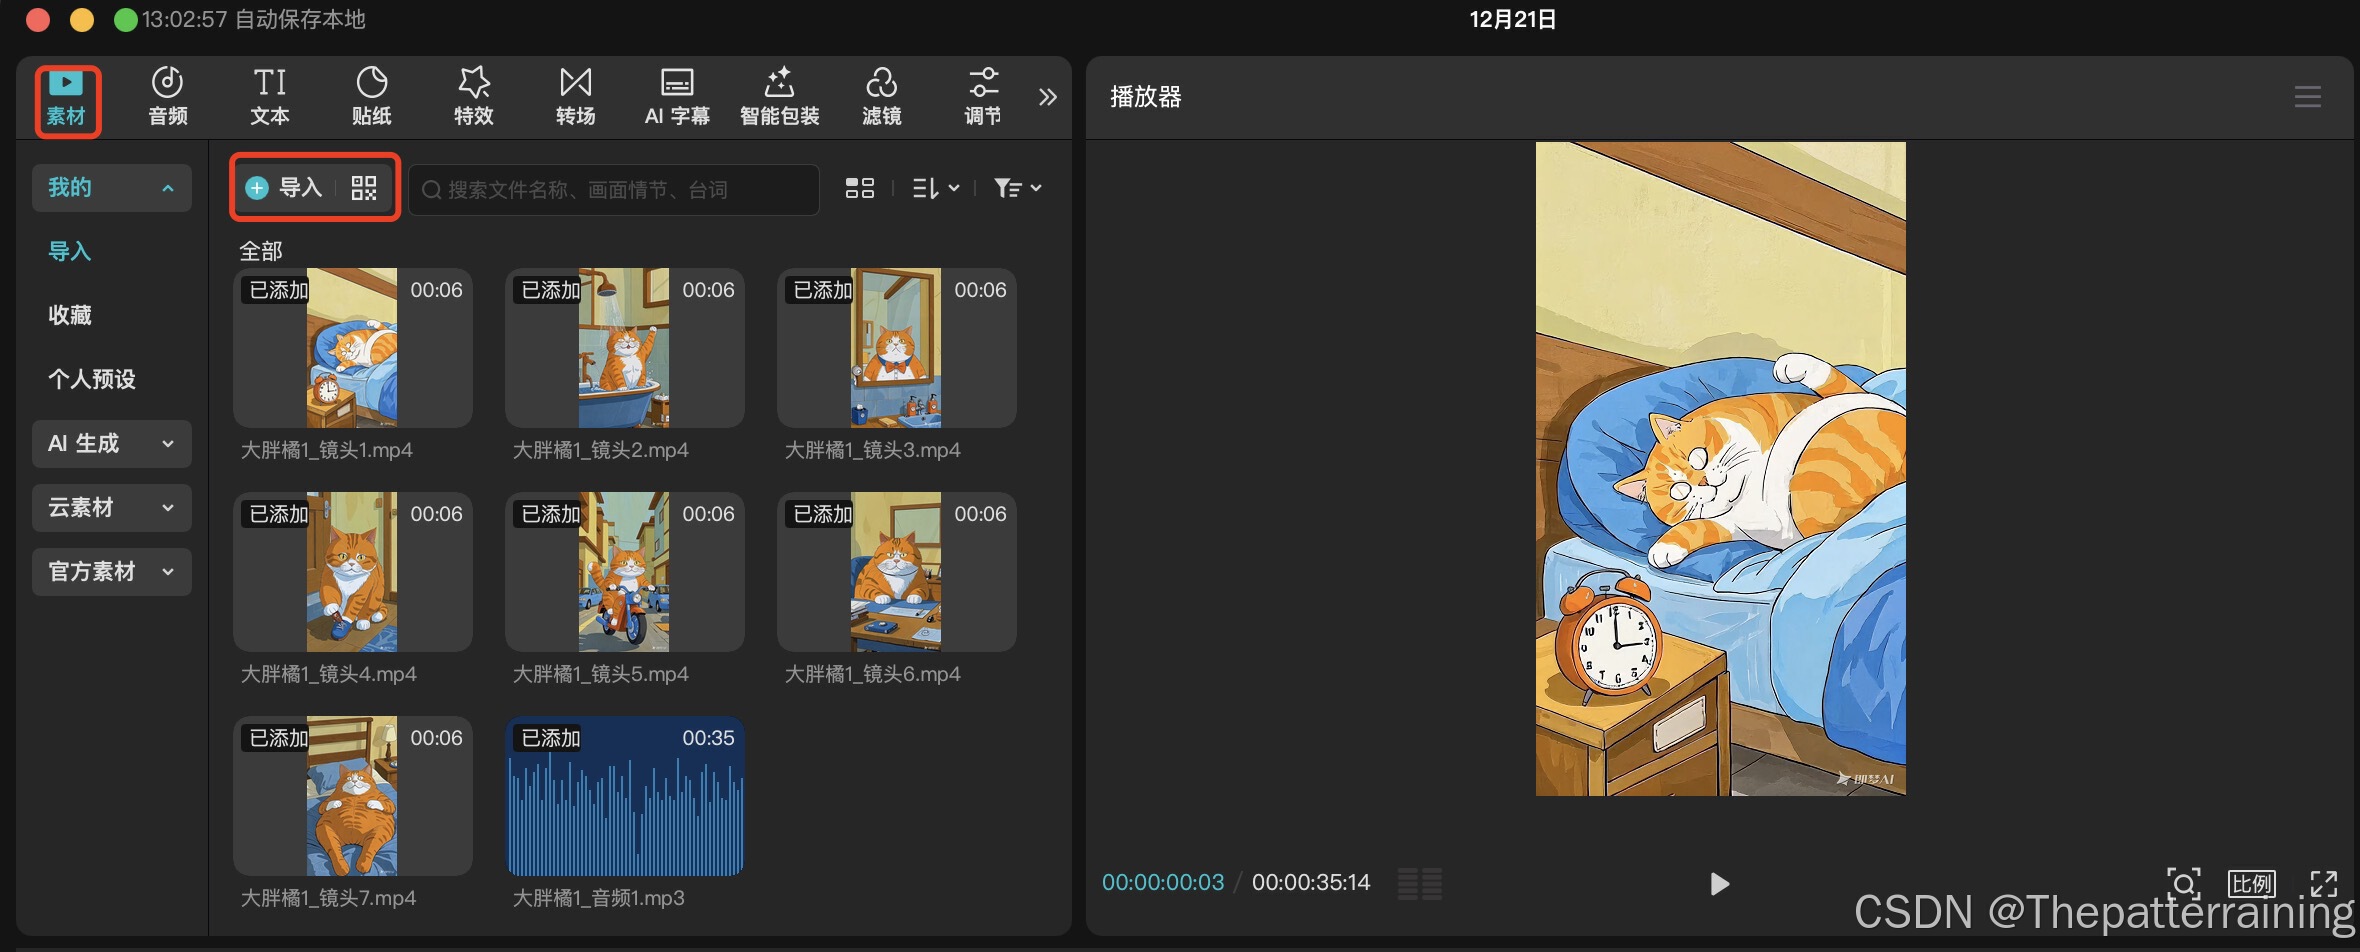This screenshot has height=952, width=2360.
Task: Select 导入 in the left sidebar
Action: [70, 251]
